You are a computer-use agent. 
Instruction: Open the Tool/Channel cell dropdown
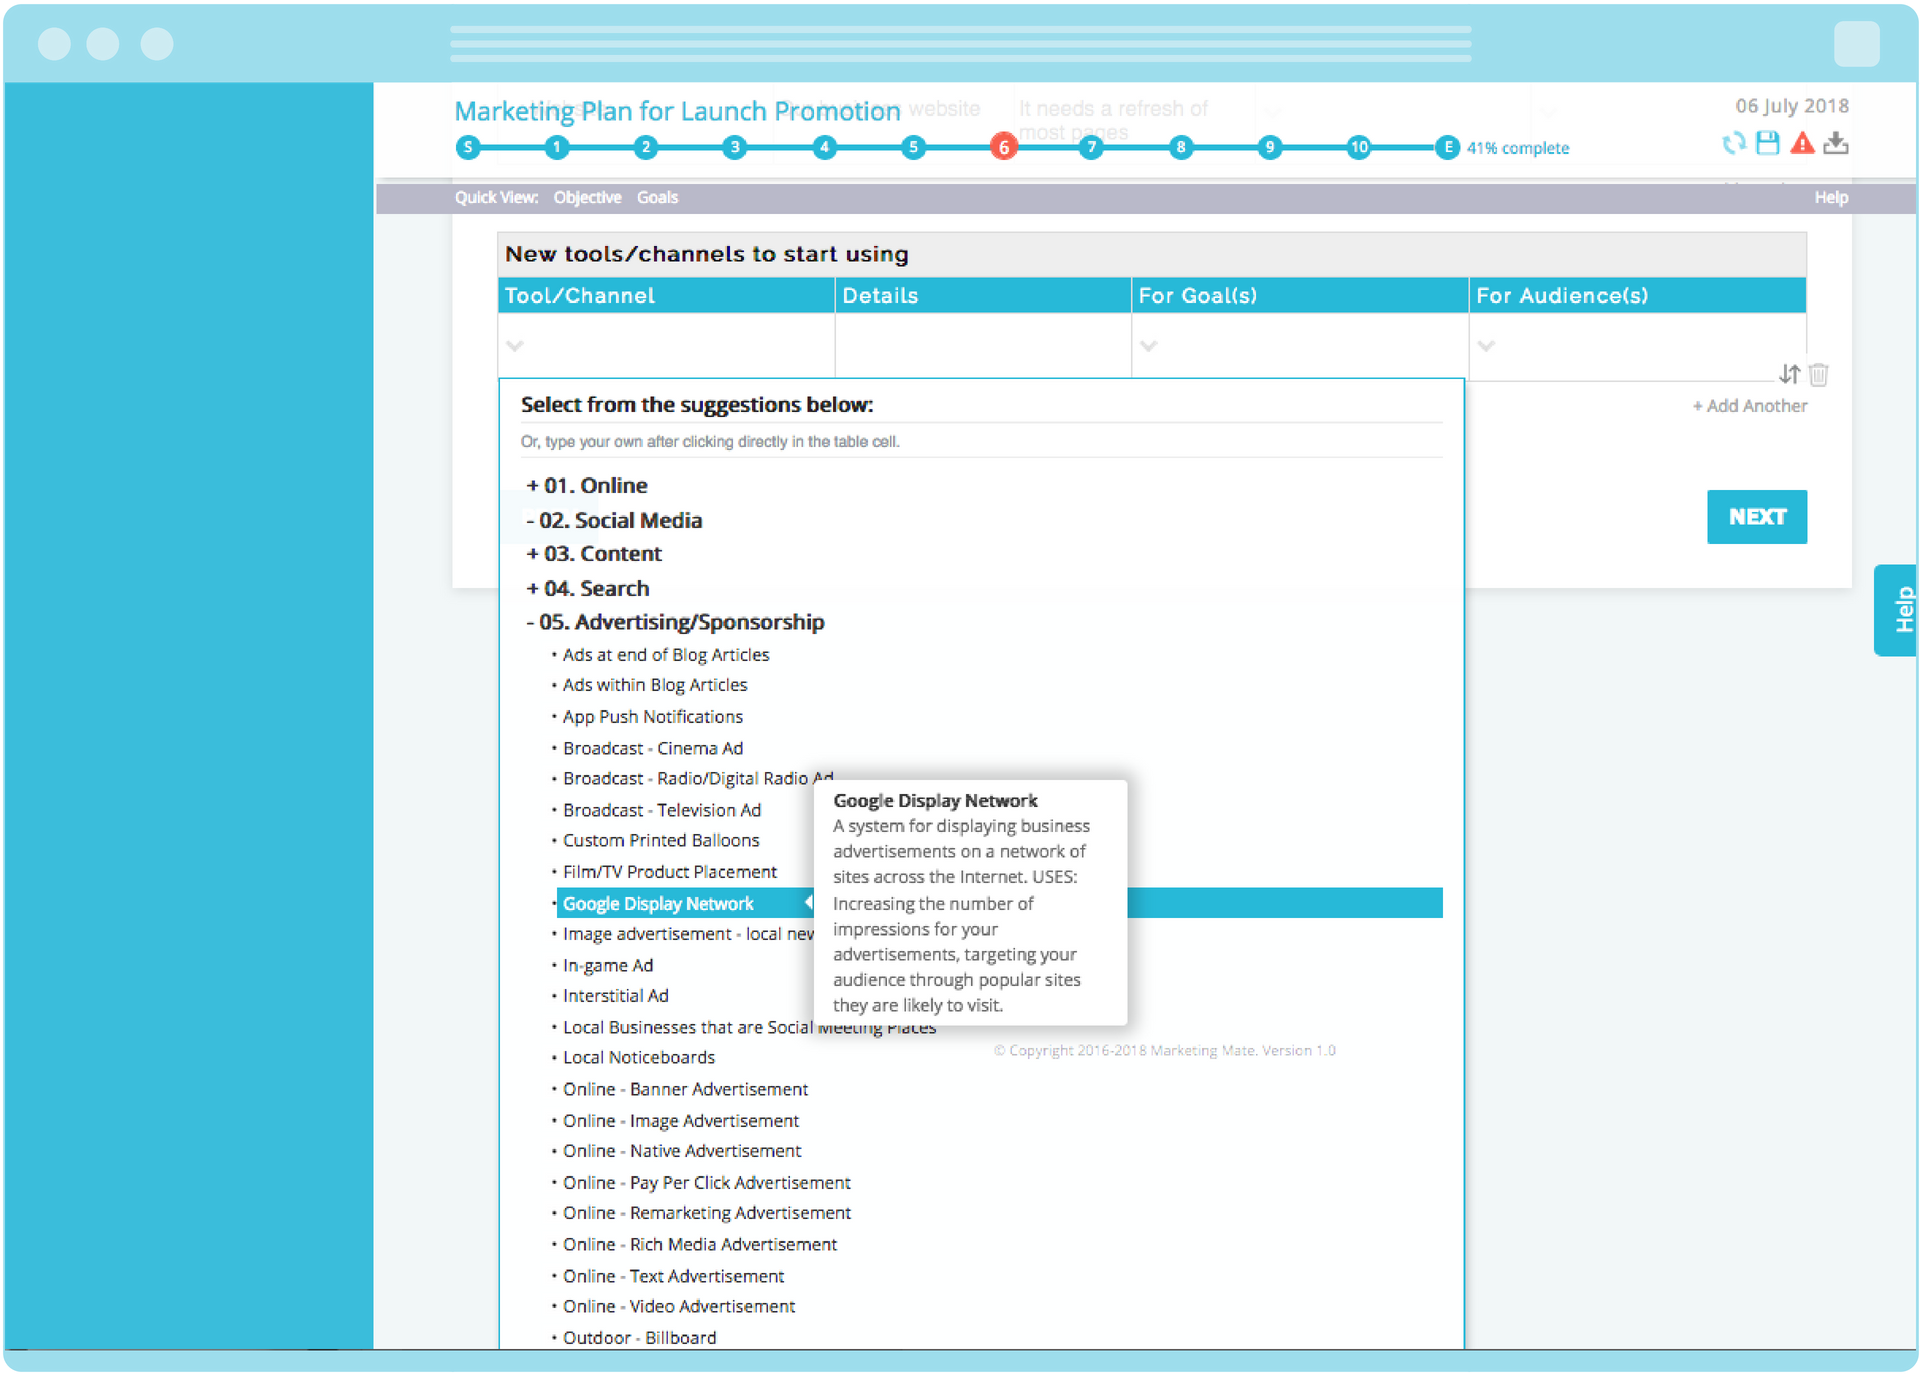[515, 346]
